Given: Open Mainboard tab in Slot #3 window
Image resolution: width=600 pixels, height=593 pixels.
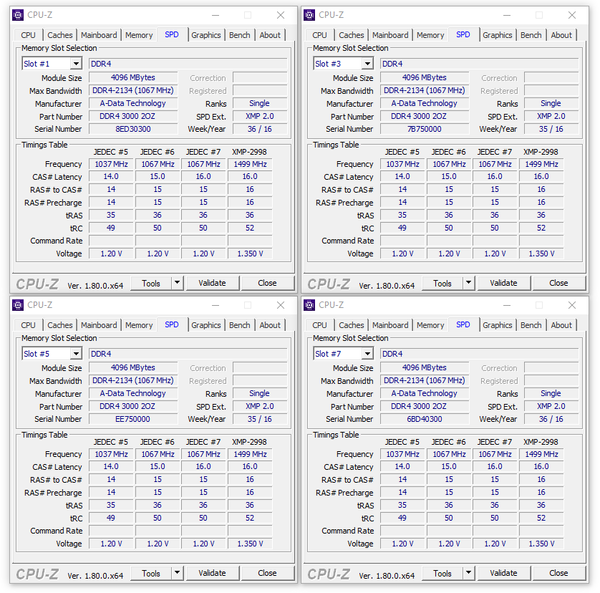Looking at the screenshot, I should pos(390,35).
